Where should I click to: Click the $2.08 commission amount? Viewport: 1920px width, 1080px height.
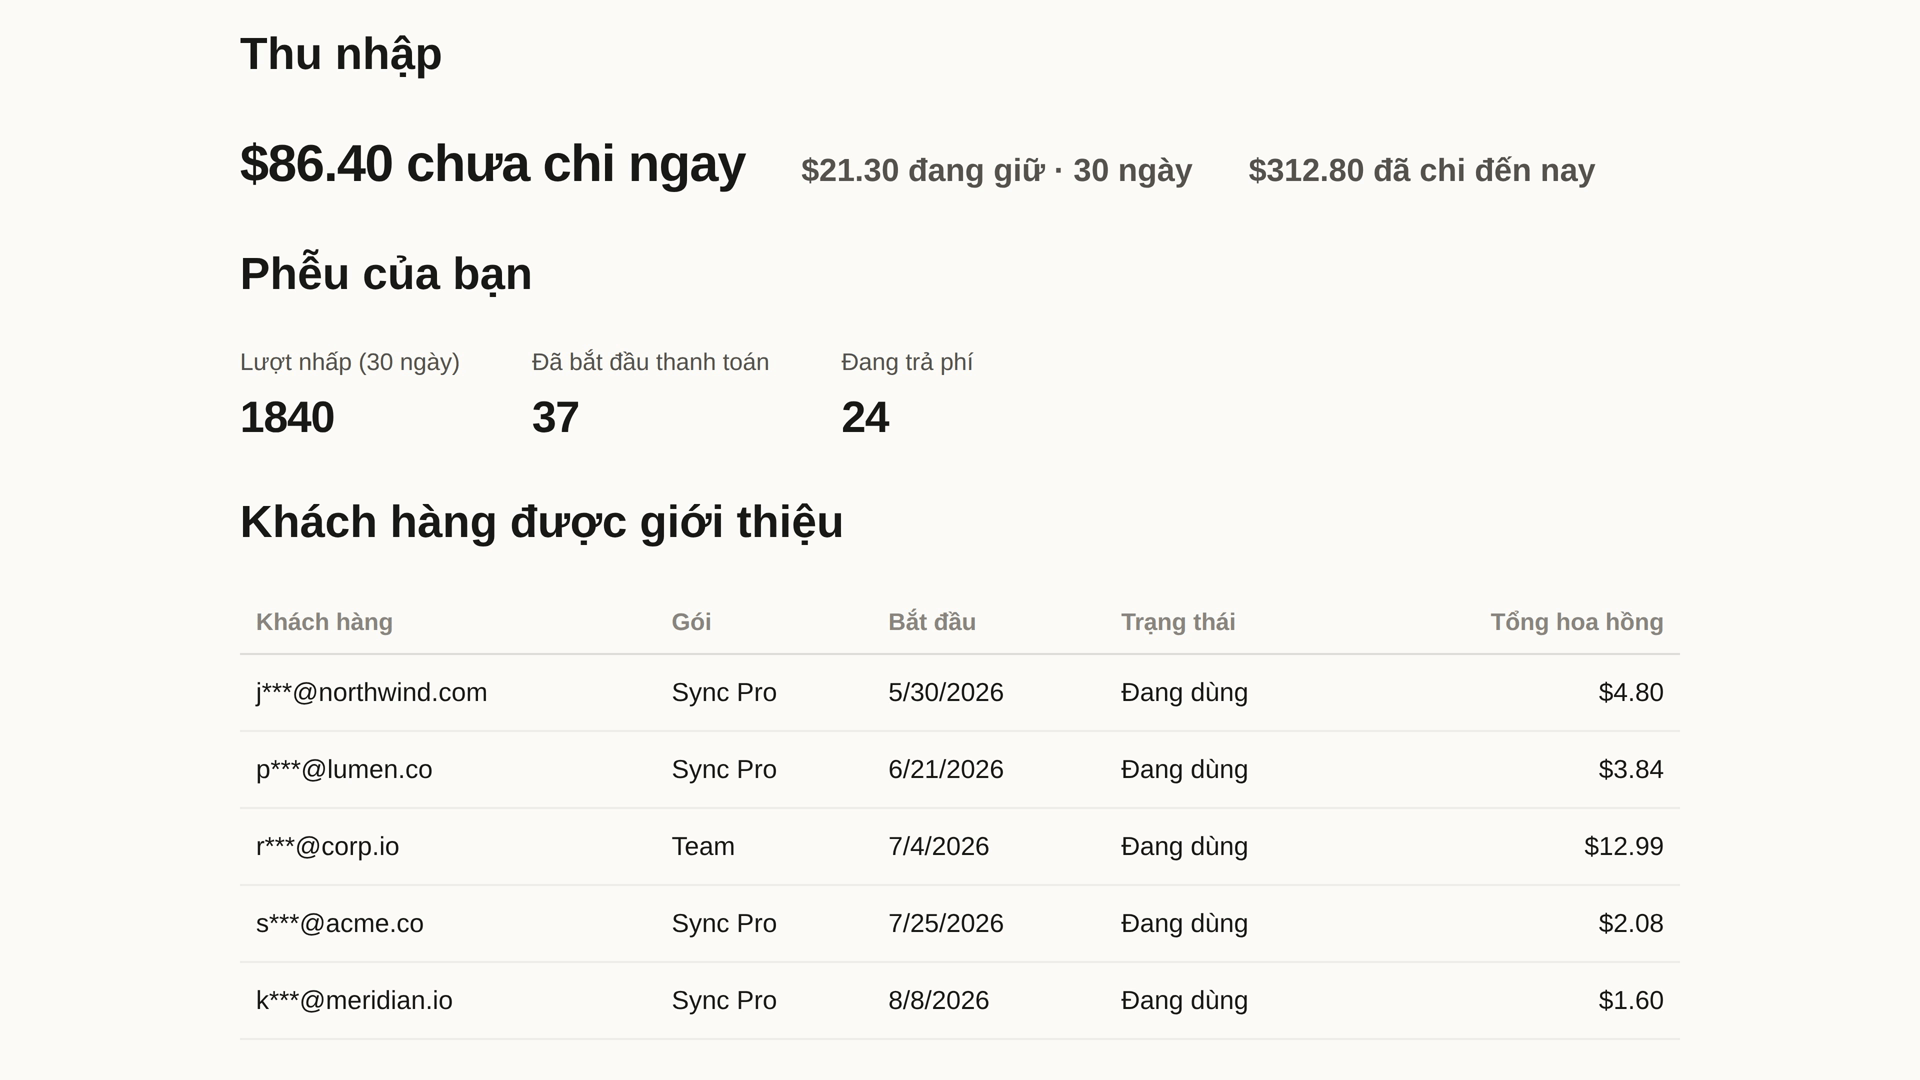(x=1631, y=924)
